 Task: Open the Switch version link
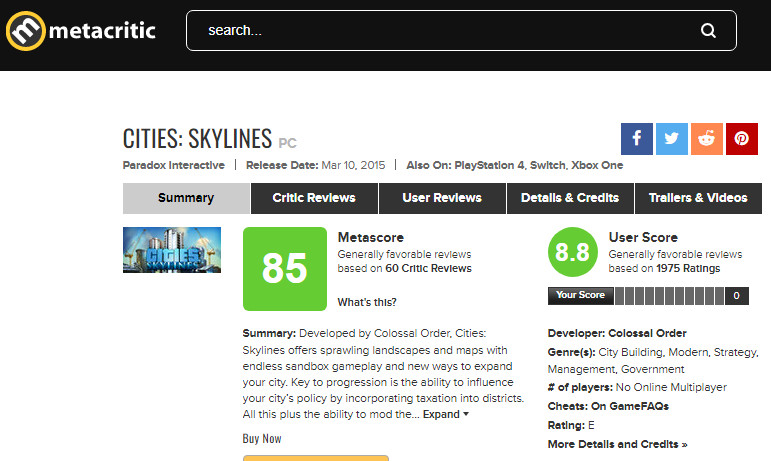click(x=548, y=165)
